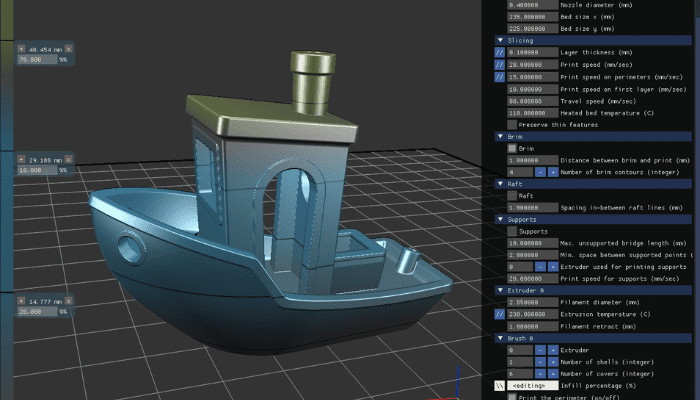Click the Bed size y field
Viewport: 700px width, 400px height.
tap(533, 29)
